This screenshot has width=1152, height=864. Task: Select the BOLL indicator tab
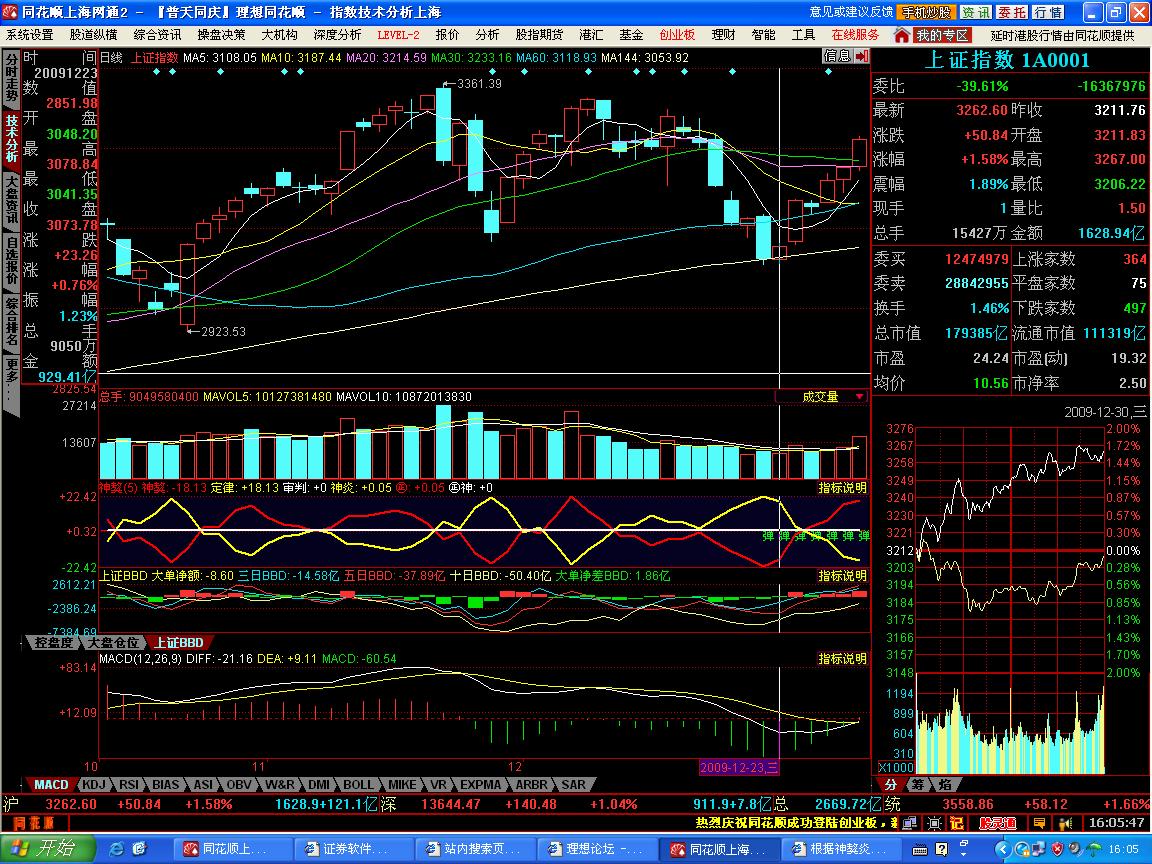(359, 785)
